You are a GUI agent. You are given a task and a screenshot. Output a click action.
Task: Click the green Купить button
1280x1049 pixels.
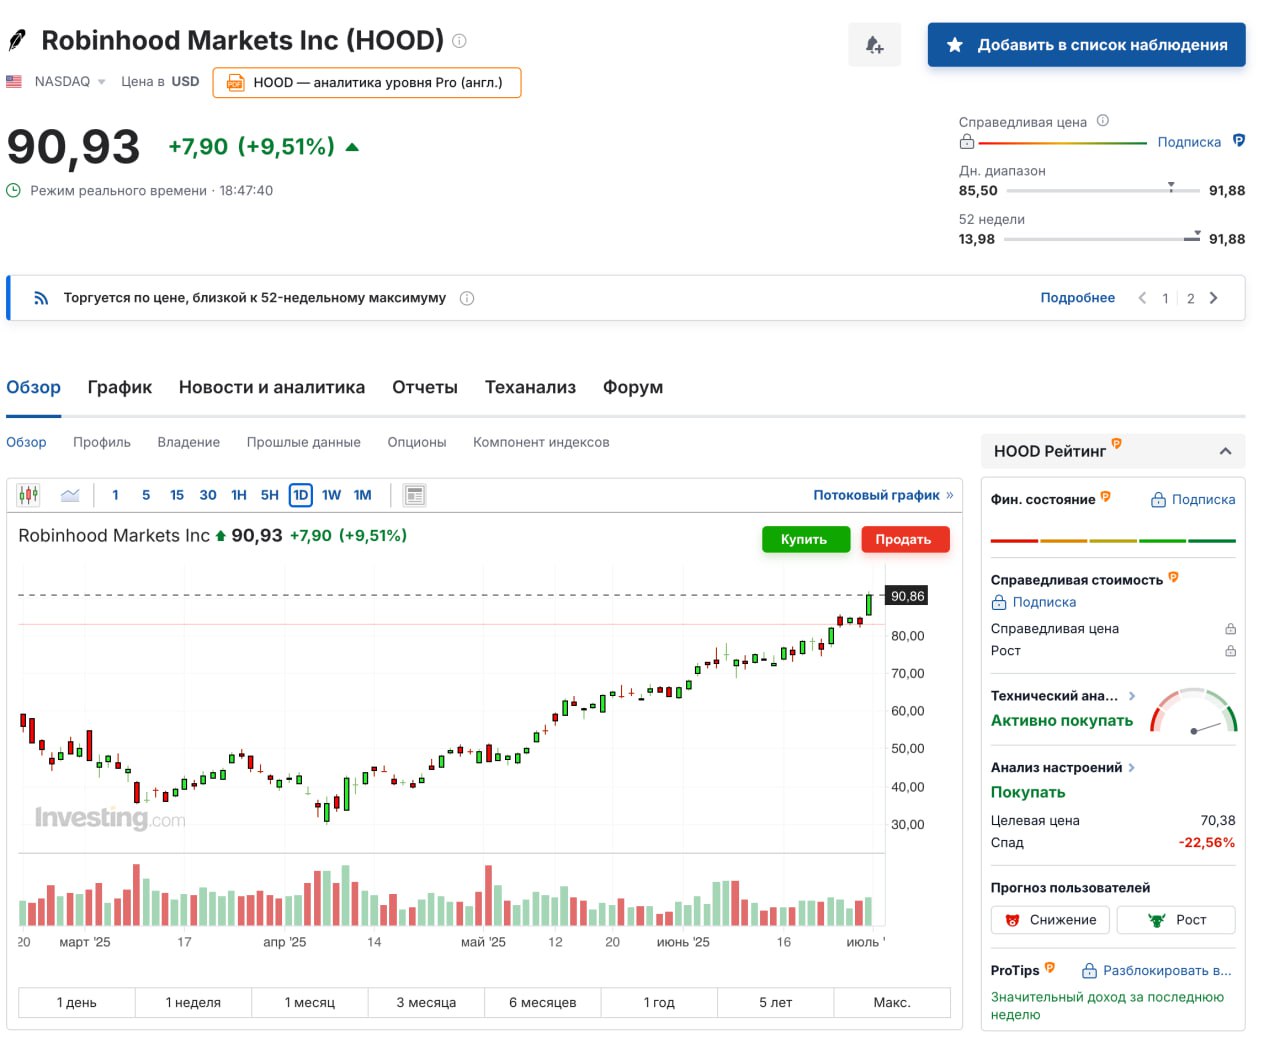(x=805, y=539)
